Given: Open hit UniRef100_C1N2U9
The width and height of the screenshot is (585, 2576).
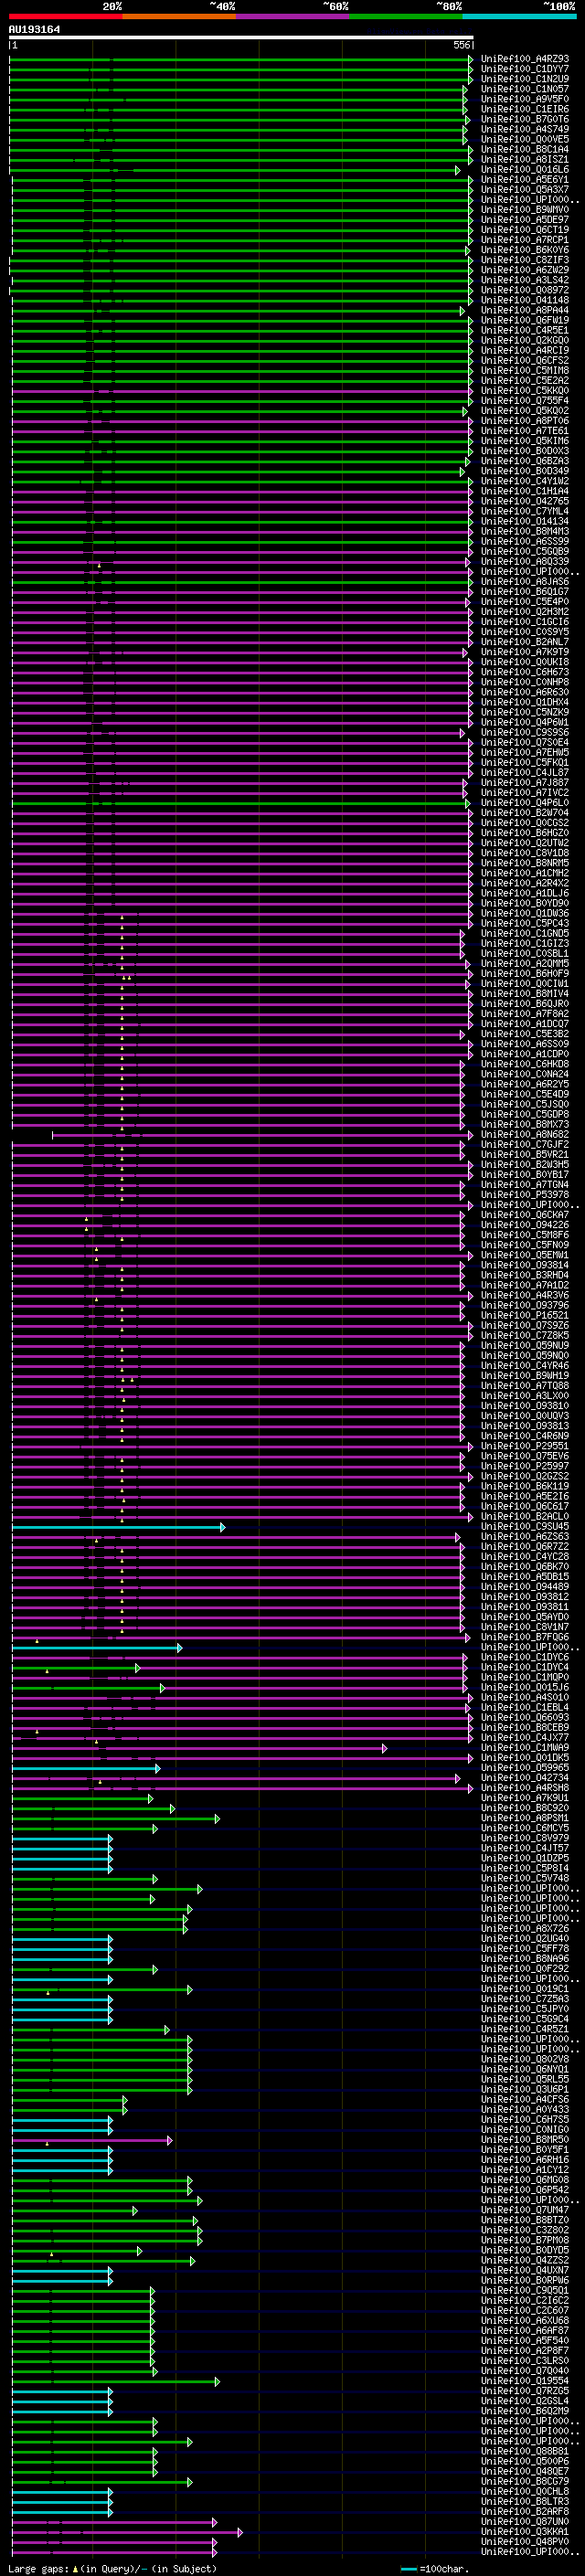Looking at the screenshot, I should [x=525, y=79].
